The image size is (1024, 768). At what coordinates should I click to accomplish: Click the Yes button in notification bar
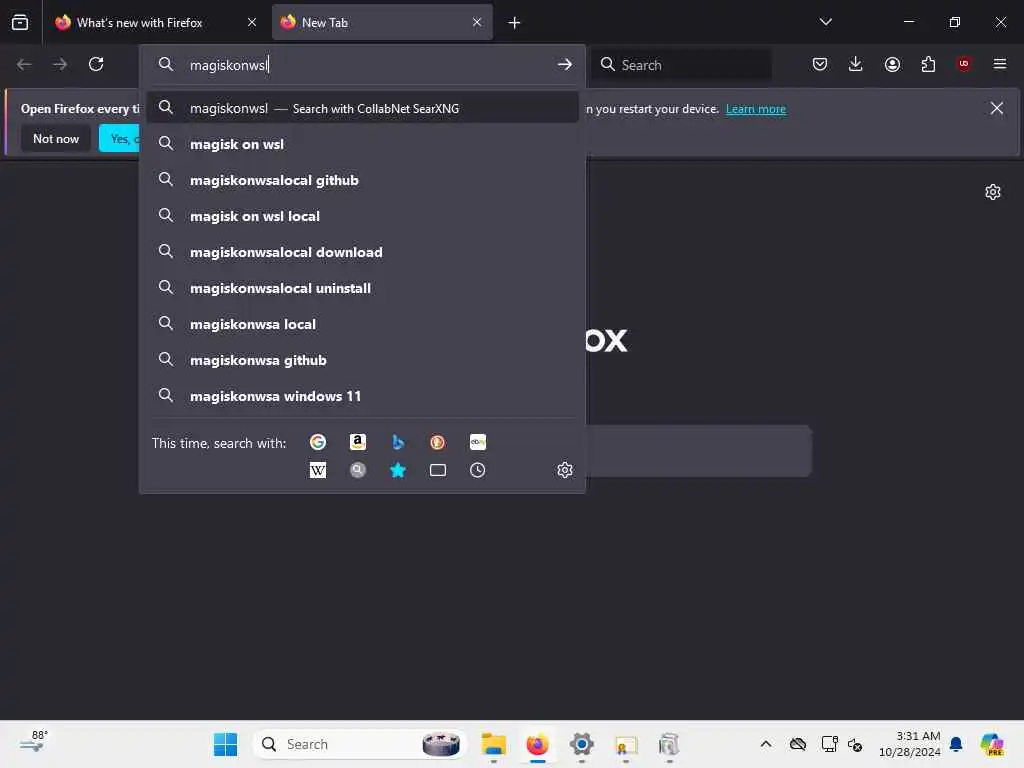click(x=120, y=138)
